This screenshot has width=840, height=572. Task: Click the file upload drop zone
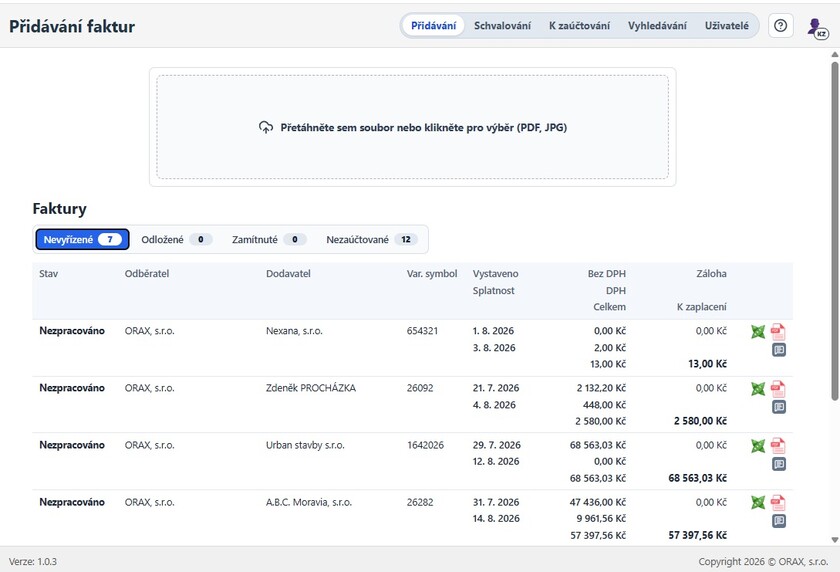[x=412, y=127]
